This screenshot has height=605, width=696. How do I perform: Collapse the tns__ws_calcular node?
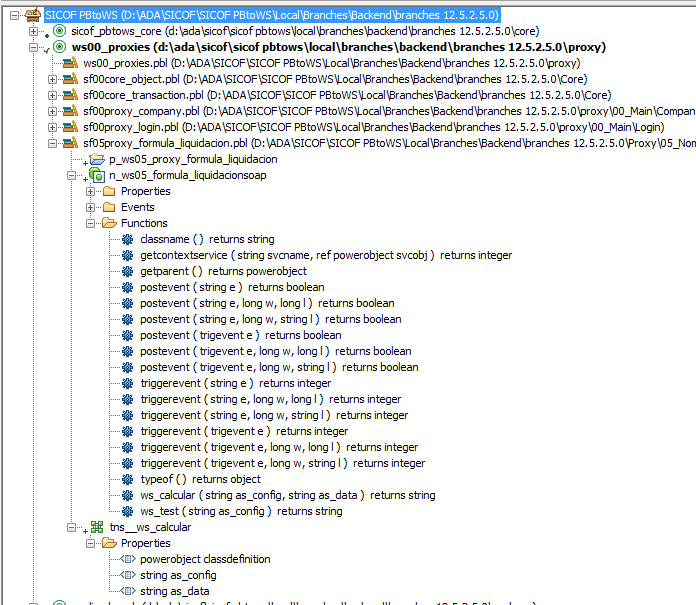(72, 527)
